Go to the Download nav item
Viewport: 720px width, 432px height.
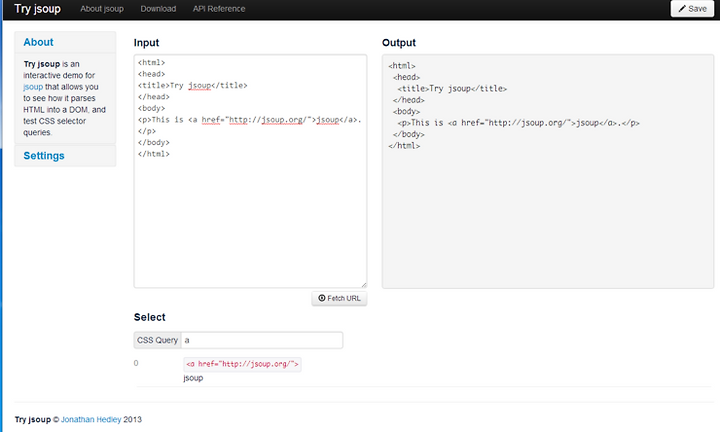(x=158, y=9)
